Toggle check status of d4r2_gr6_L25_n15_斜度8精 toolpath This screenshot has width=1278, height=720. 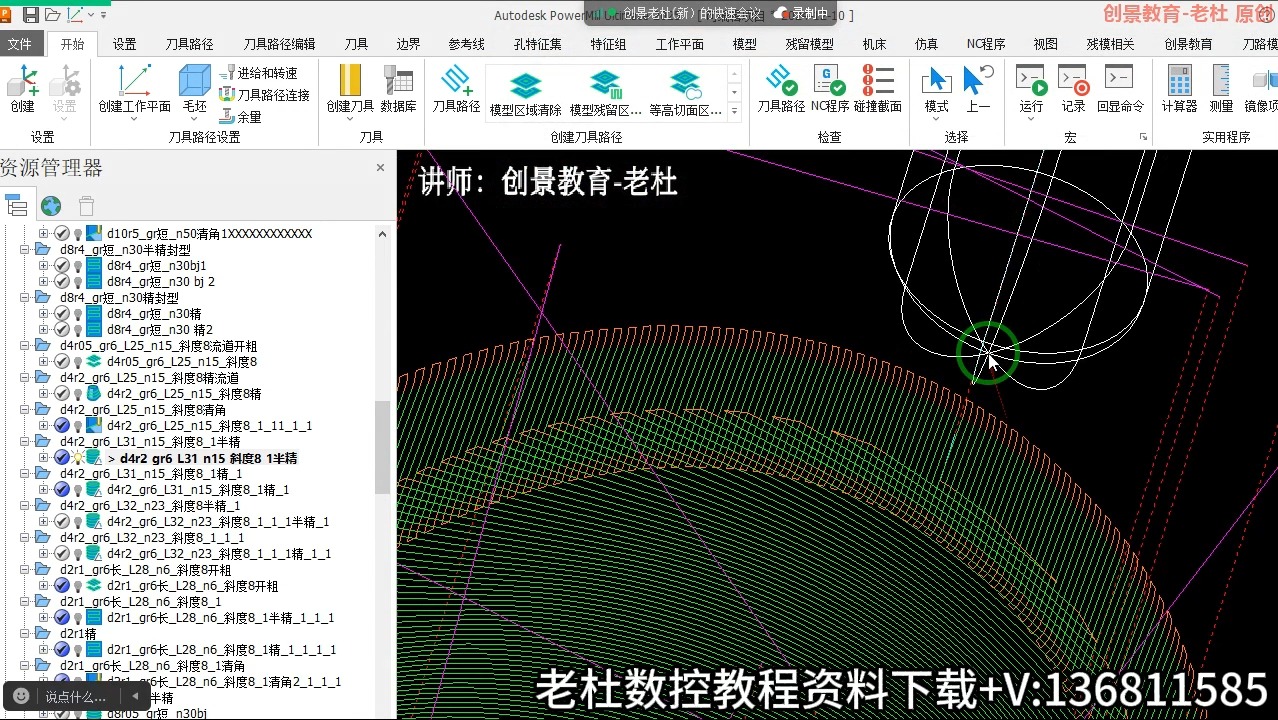62,394
